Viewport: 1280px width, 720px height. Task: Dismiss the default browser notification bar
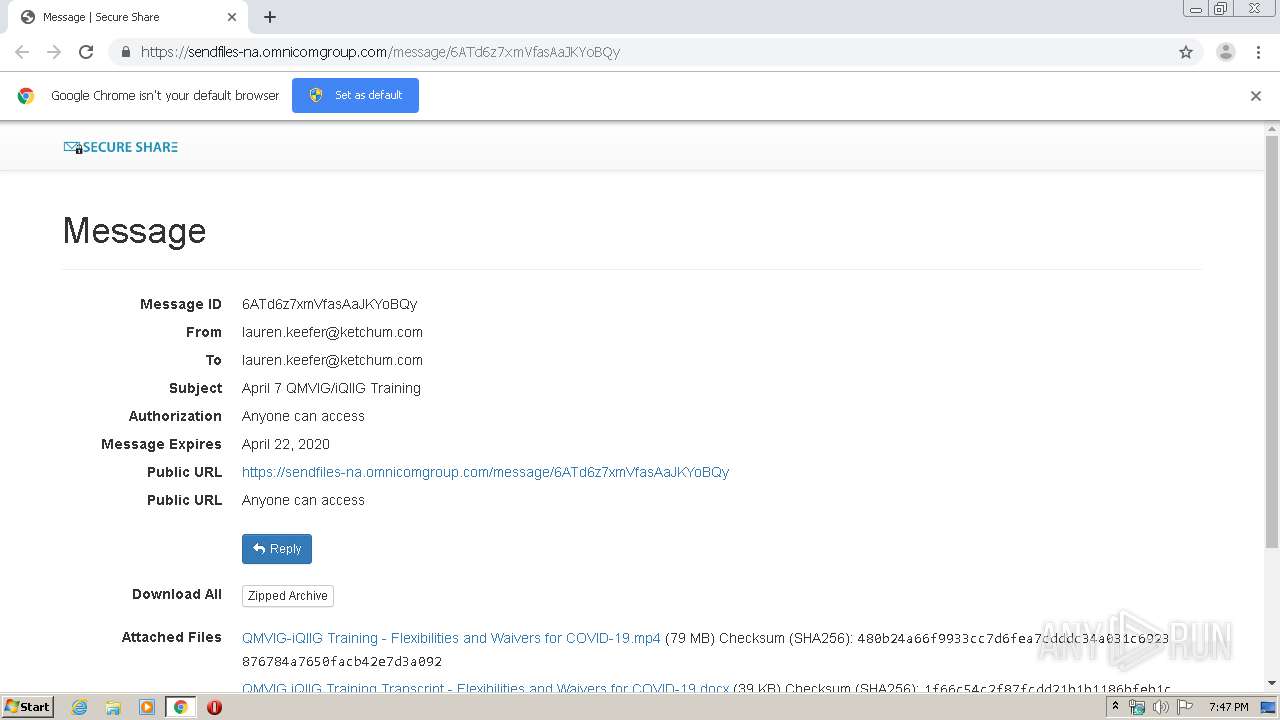[1256, 96]
